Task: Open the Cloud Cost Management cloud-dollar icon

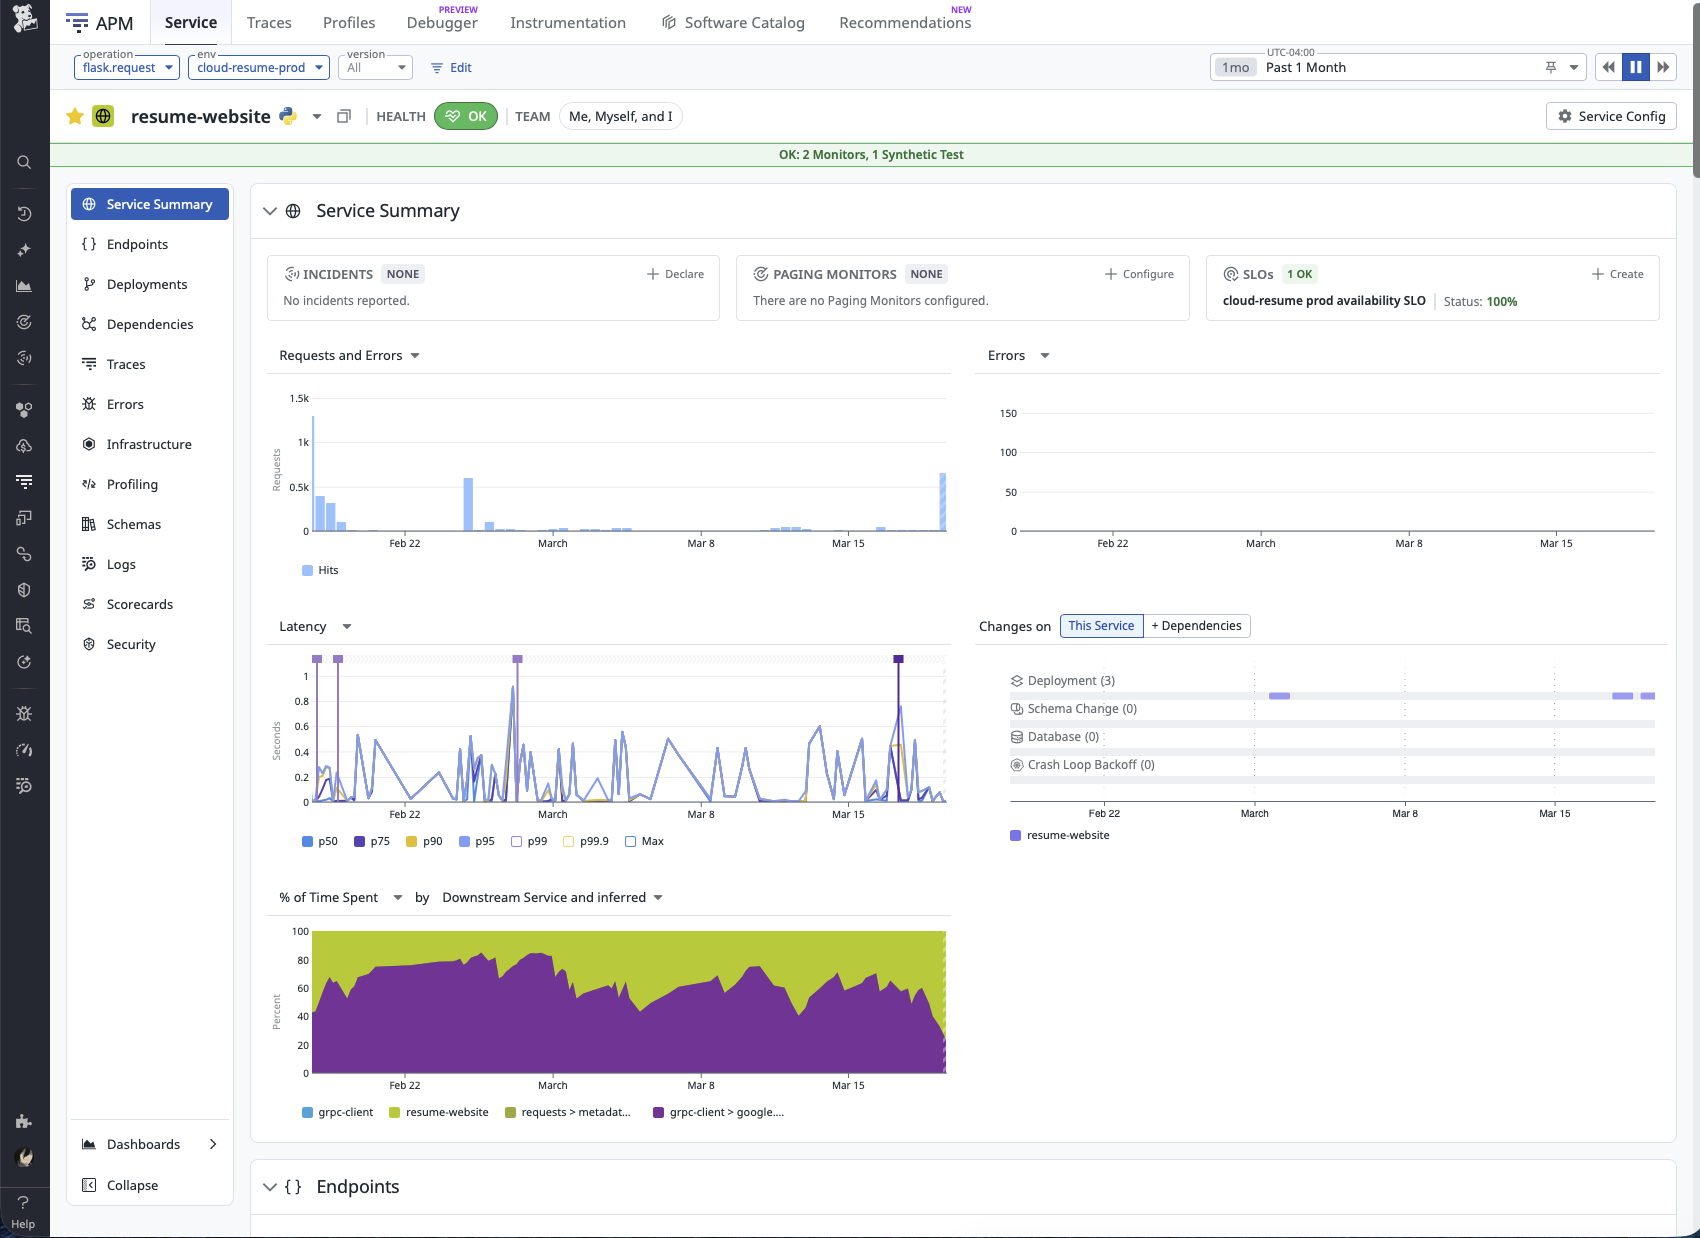Action: (x=24, y=446)
